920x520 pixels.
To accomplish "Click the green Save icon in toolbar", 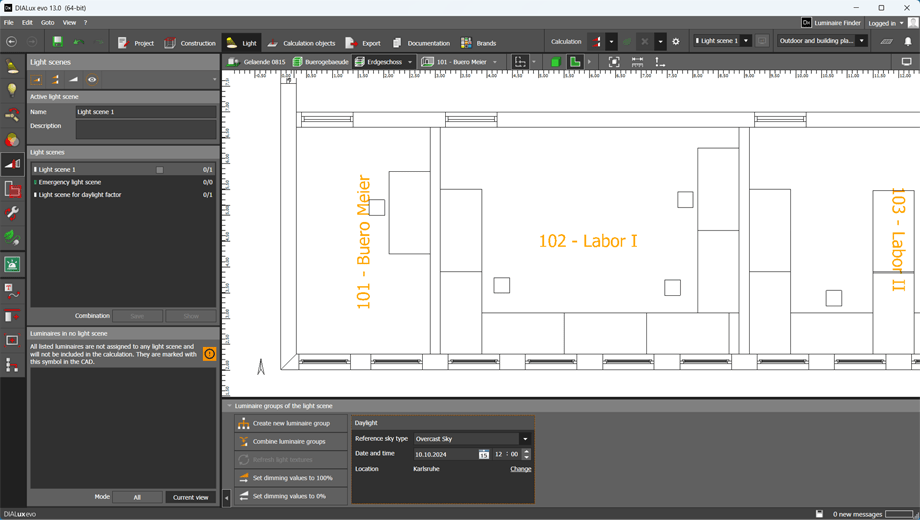I will (57, 42).
